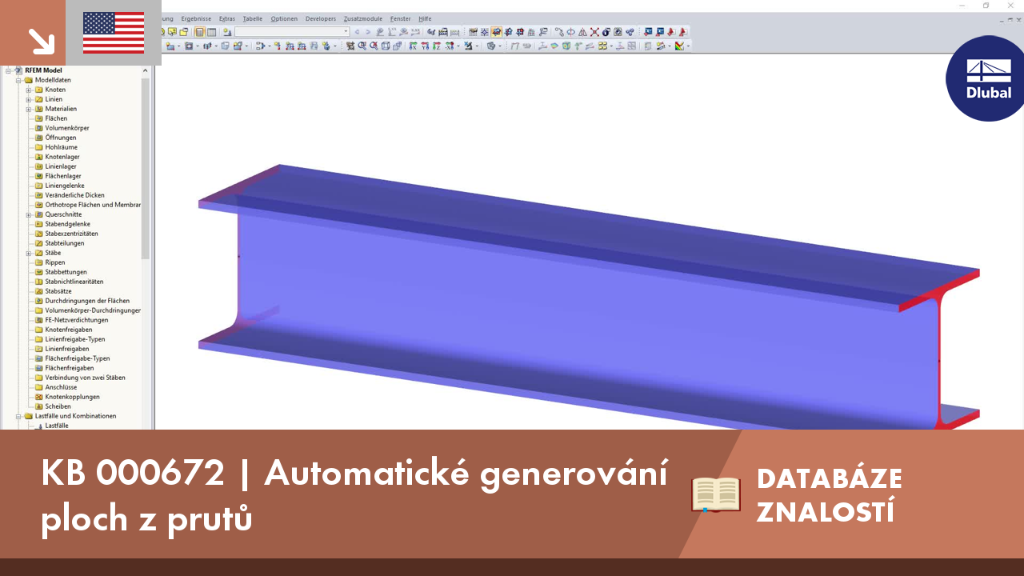1024x576 pixels.
Task: Expand the Knoten tree node
Action: point(29,89)
